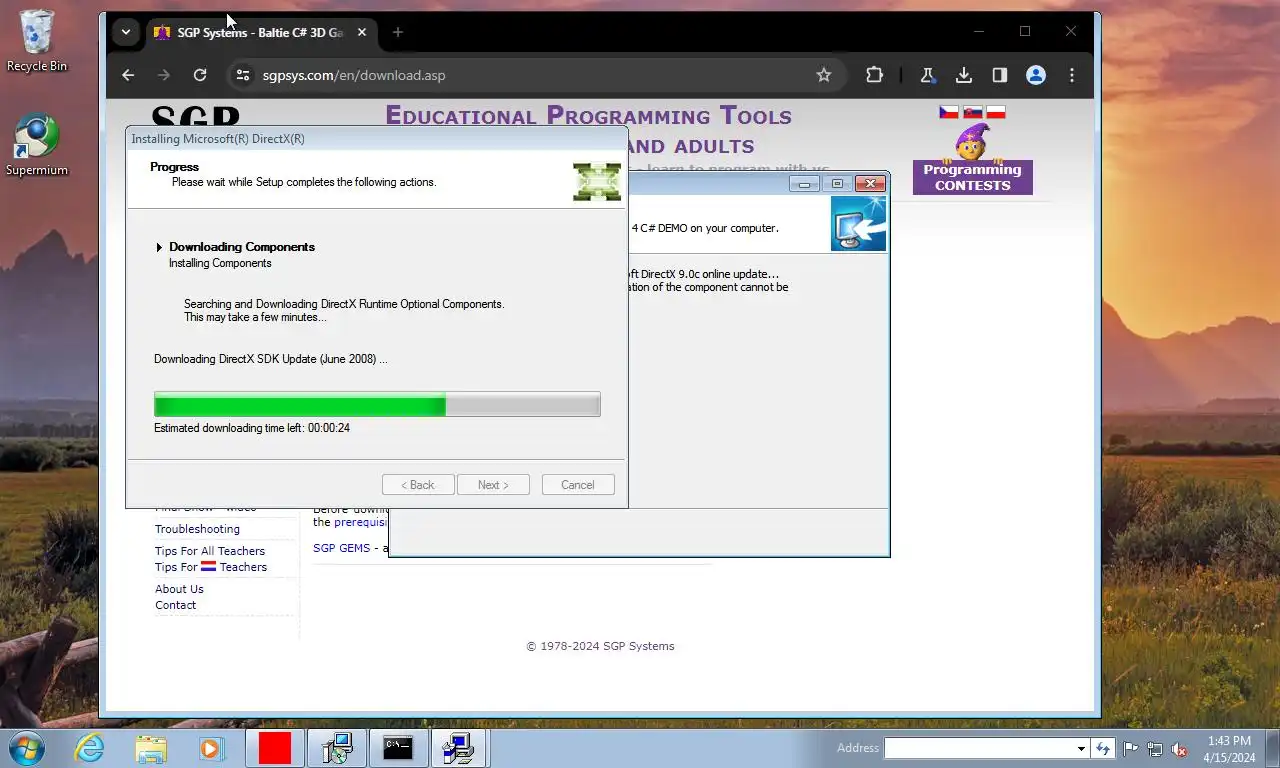The height and width of the screenshot is (768, 1280).
Task: Toggle the browser side panel icon
Action: tap(999, 75)
